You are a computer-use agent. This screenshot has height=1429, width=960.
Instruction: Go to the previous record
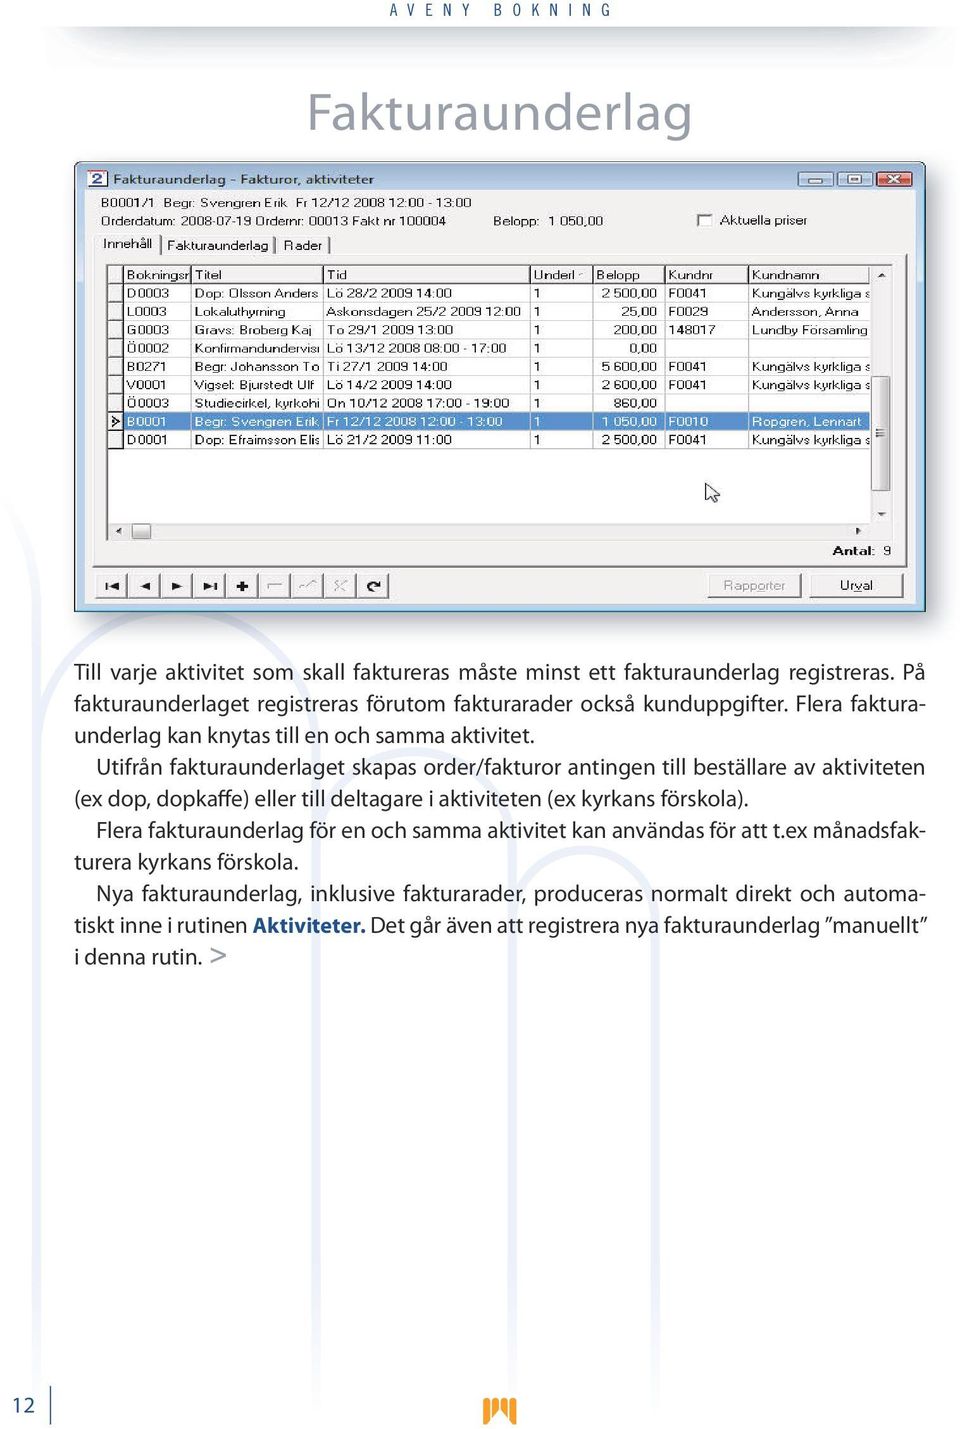pyautogui.click(x=145, y=586)
